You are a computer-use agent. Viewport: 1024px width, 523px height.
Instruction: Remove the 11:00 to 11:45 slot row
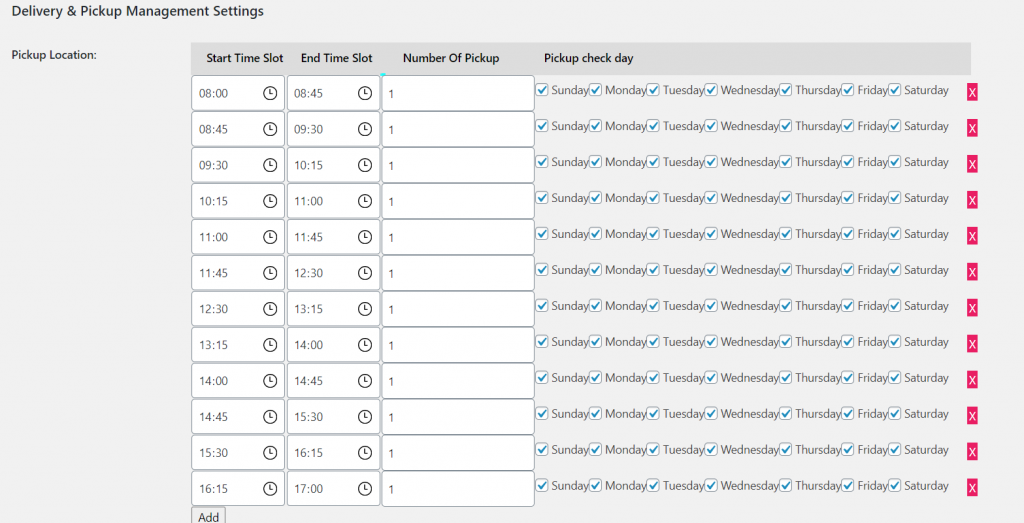pyautogui.click(x=972, y=236)
